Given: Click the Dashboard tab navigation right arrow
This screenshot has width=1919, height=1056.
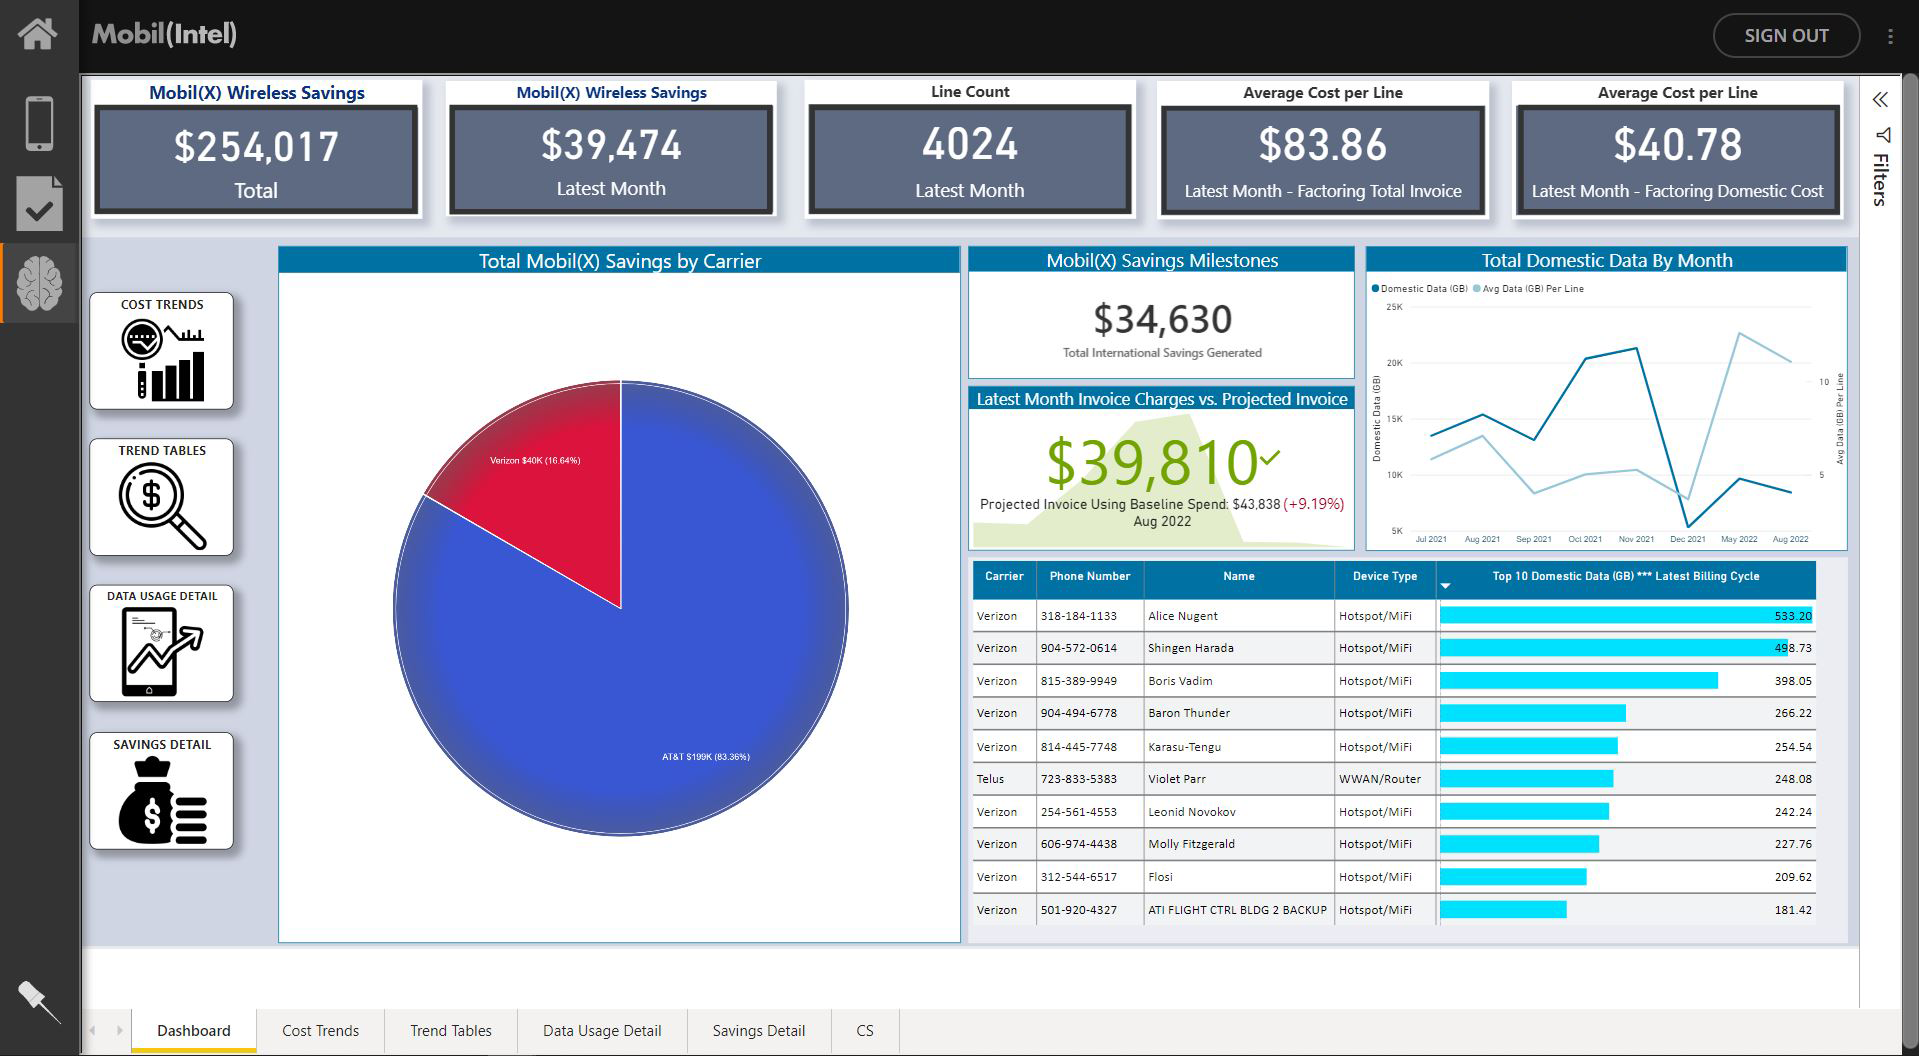Looking at the screenshot, I should click(119, 1030).
